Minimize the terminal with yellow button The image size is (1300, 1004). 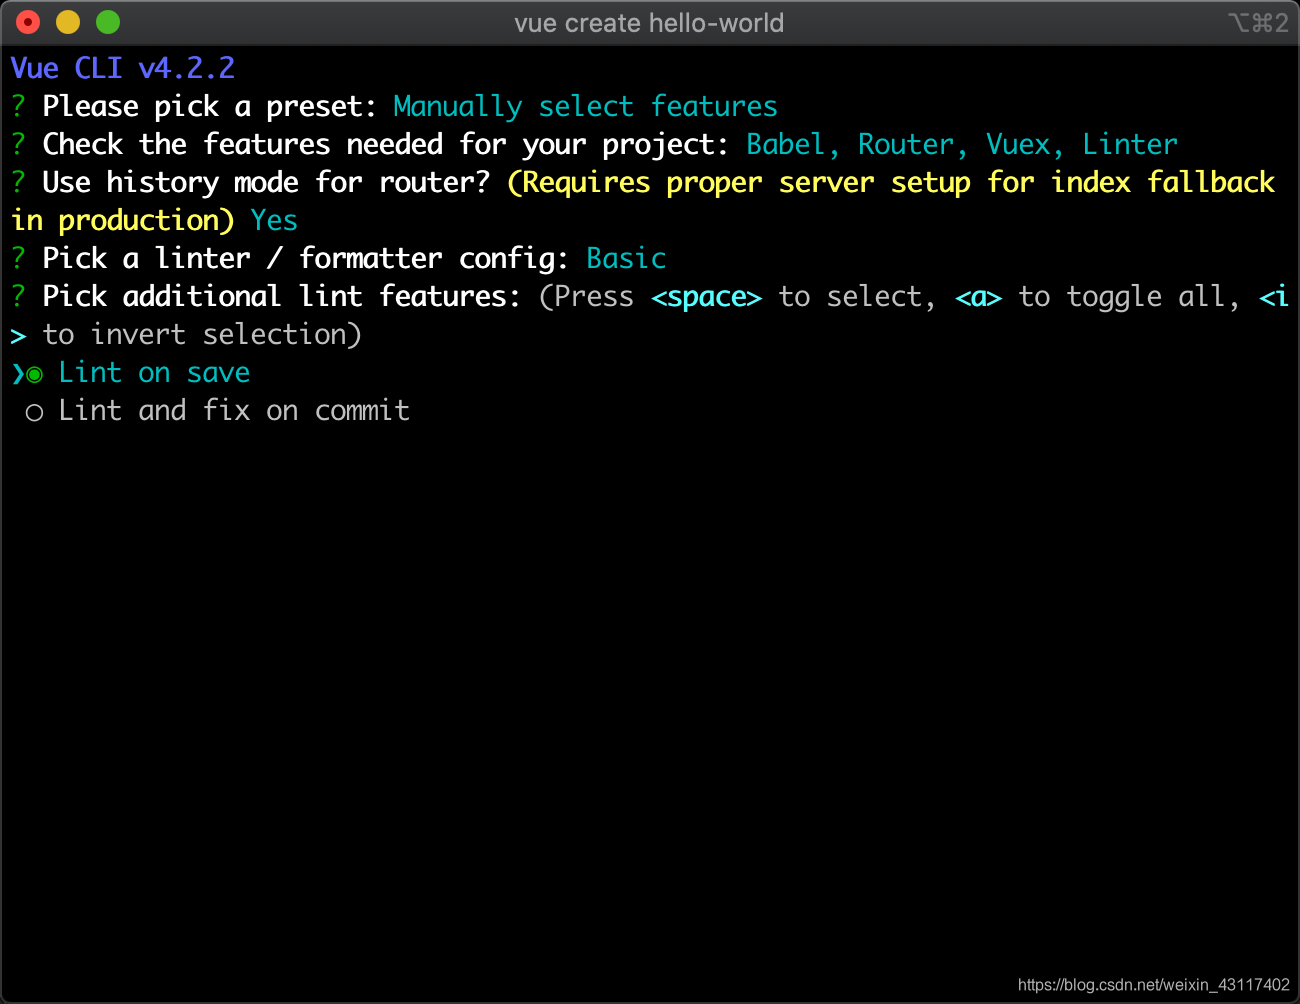tap(68, 22)
